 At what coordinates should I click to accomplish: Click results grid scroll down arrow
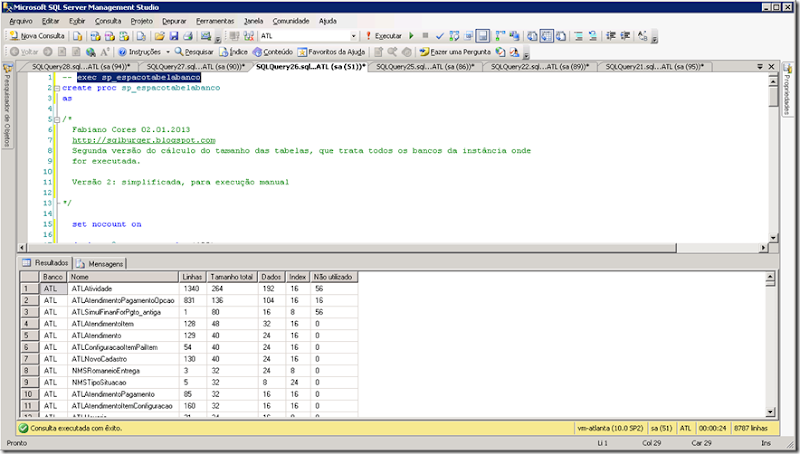tap(770, 412)
